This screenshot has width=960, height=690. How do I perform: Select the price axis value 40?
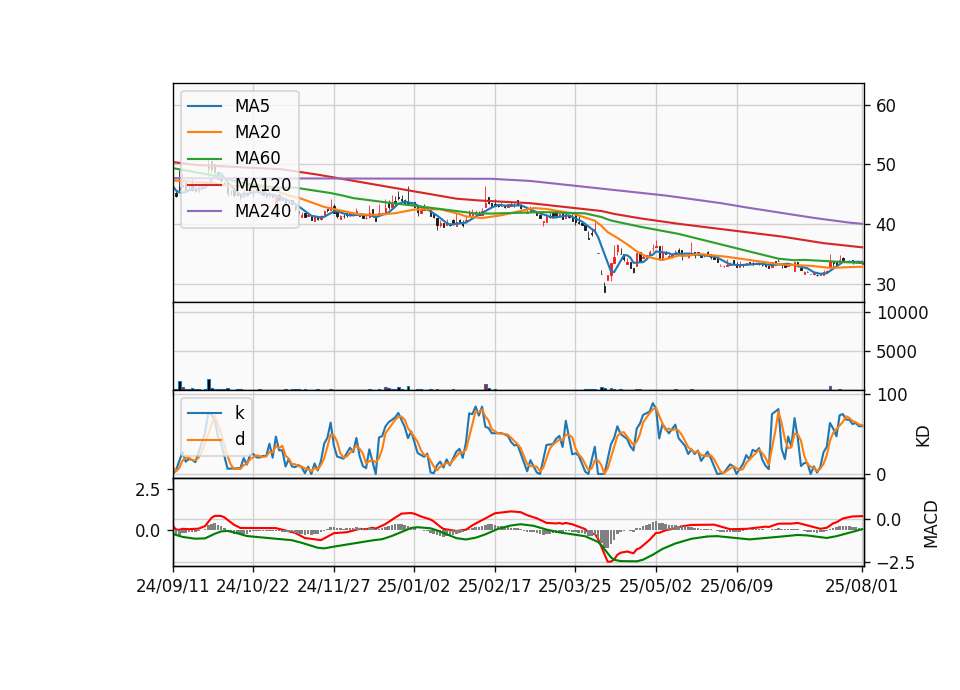coord(885,225)
